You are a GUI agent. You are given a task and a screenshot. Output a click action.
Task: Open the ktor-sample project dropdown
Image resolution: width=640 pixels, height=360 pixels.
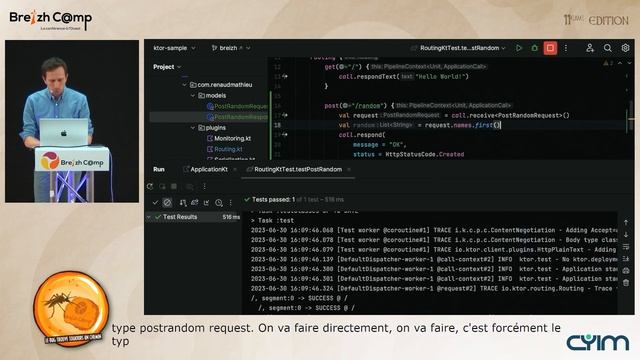174,48
